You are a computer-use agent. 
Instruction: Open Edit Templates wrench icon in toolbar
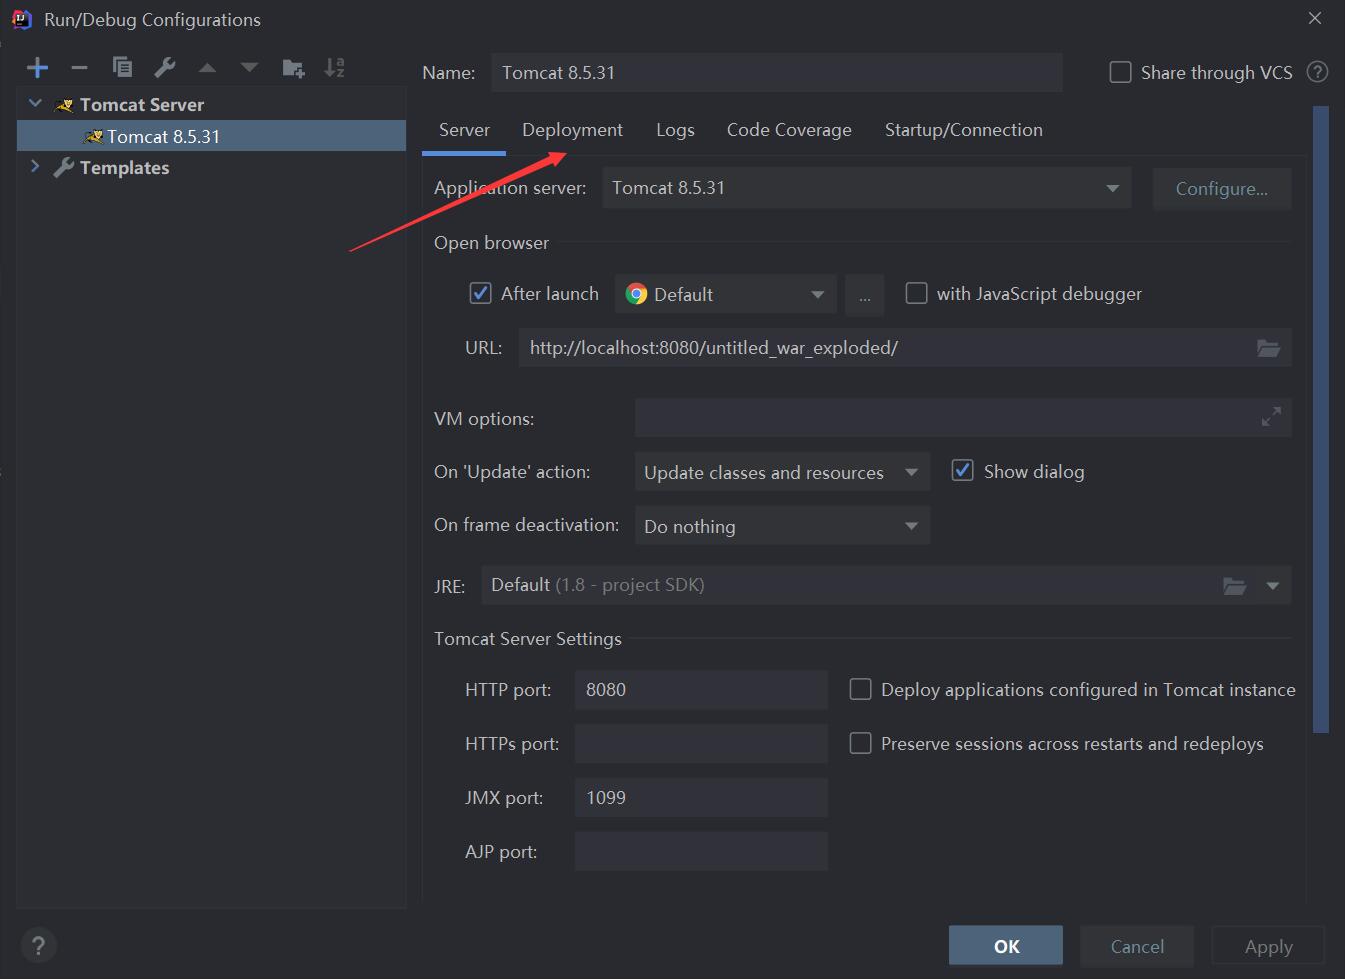point(165,67)
